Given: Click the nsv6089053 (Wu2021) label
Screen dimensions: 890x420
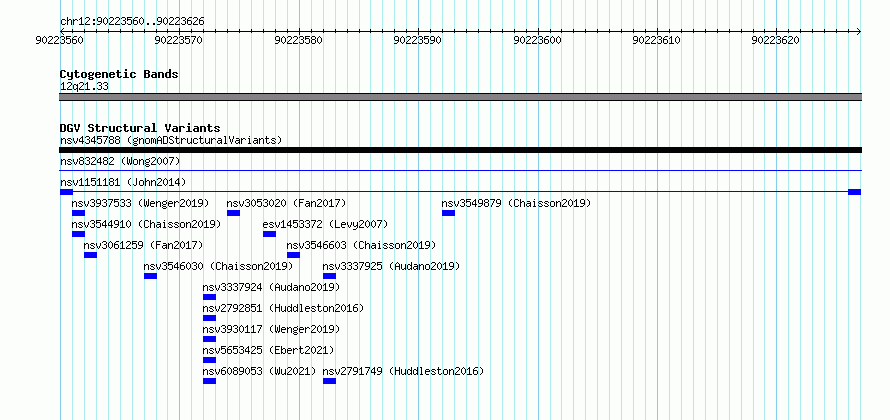Looking at the screenshot, I should [259, 371].
